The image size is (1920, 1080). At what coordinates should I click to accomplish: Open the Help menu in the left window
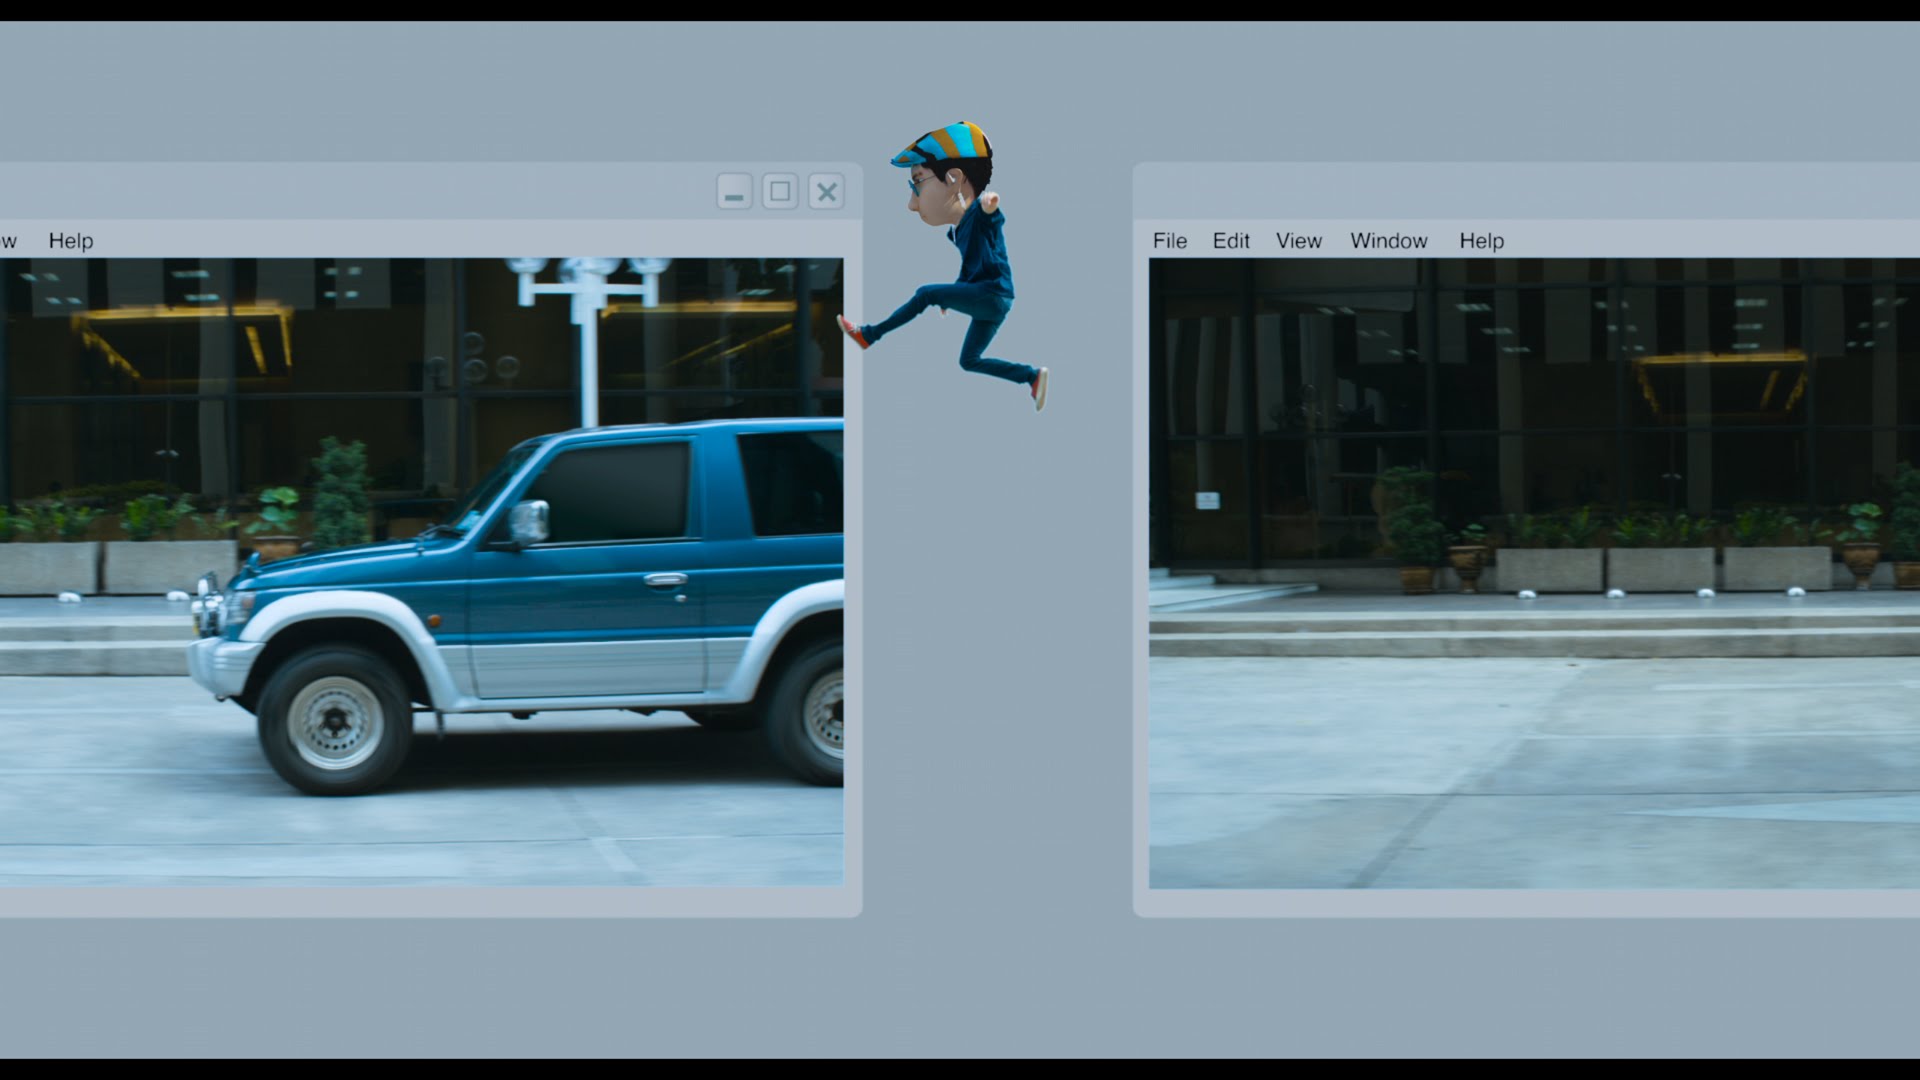[70, 241]
